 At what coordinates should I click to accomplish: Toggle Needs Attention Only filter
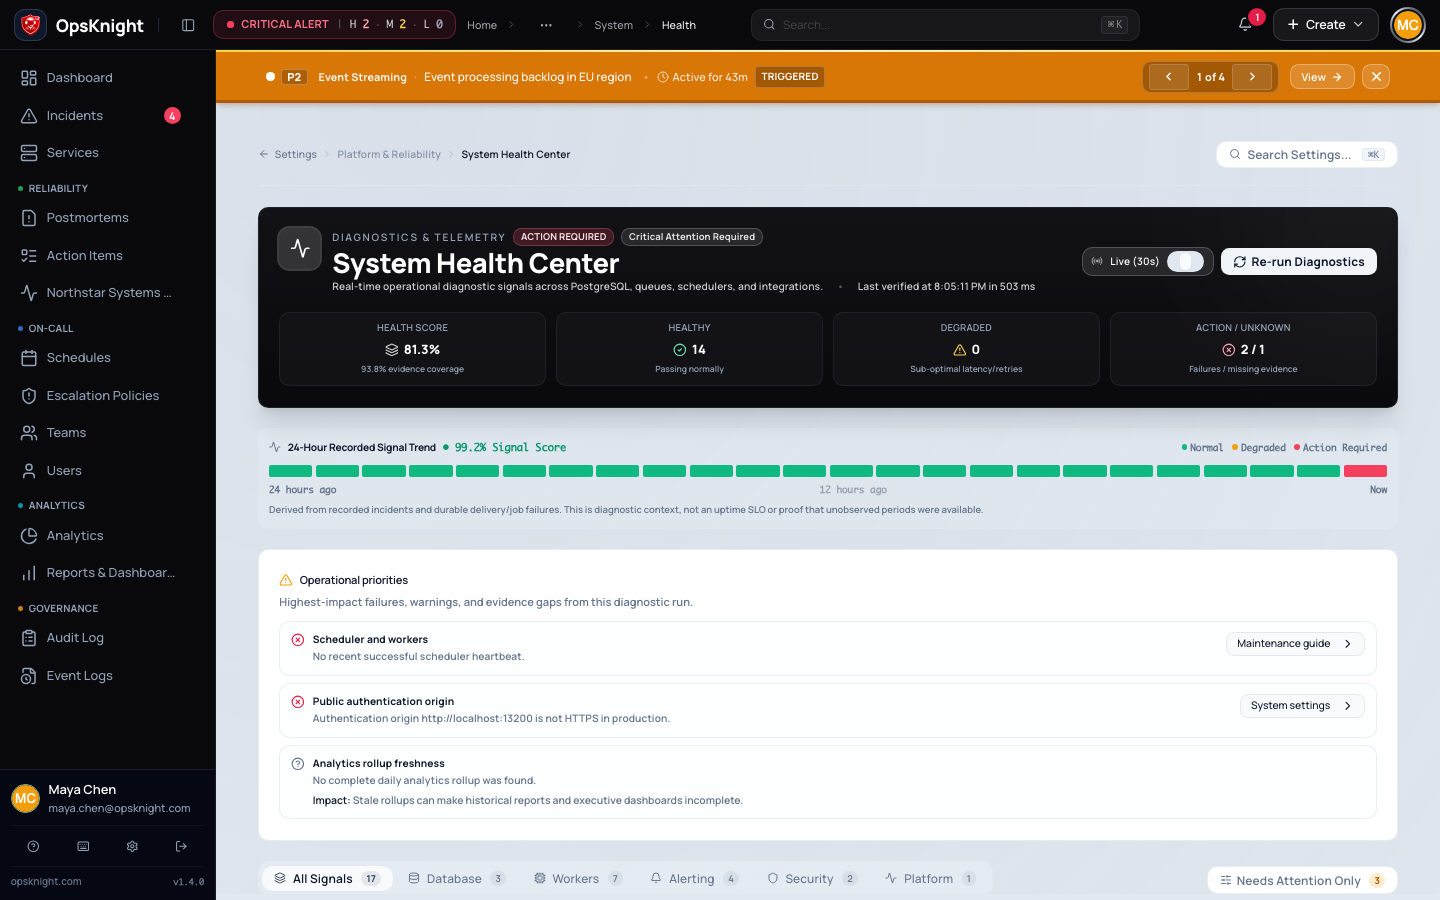[1302, 880]
